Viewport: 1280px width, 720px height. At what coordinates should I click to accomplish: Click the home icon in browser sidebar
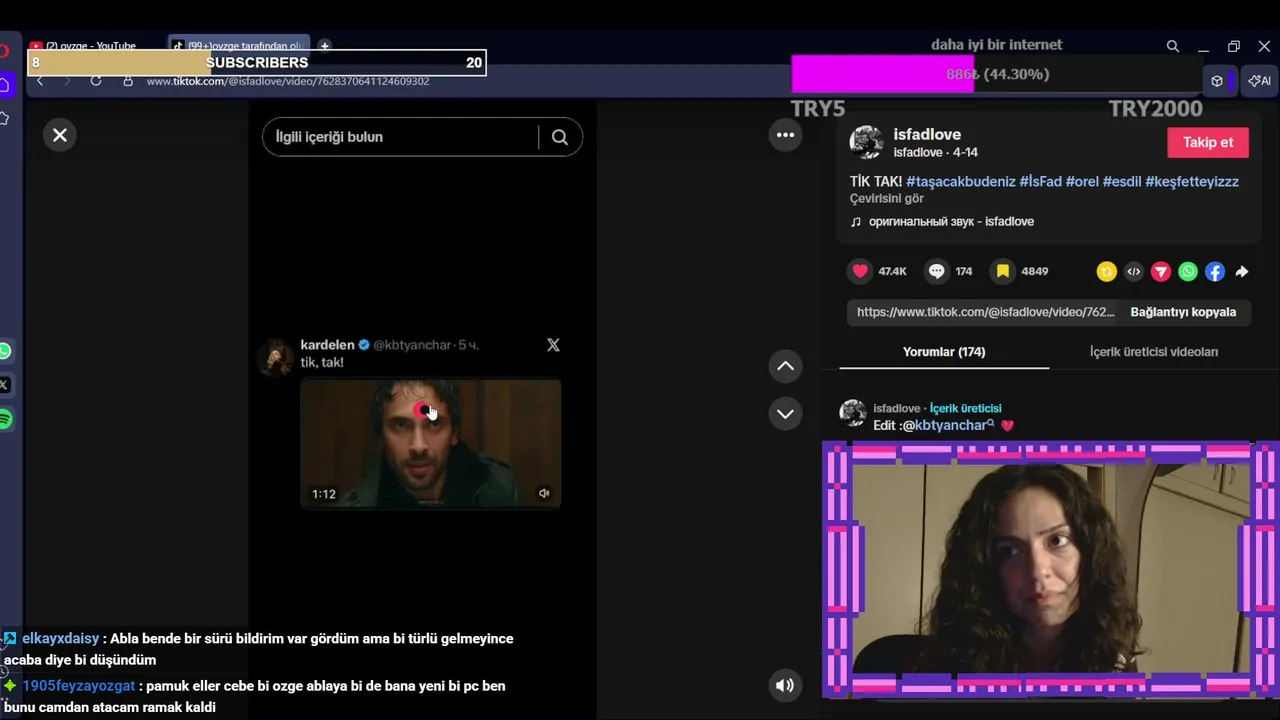tap(5, 85)
